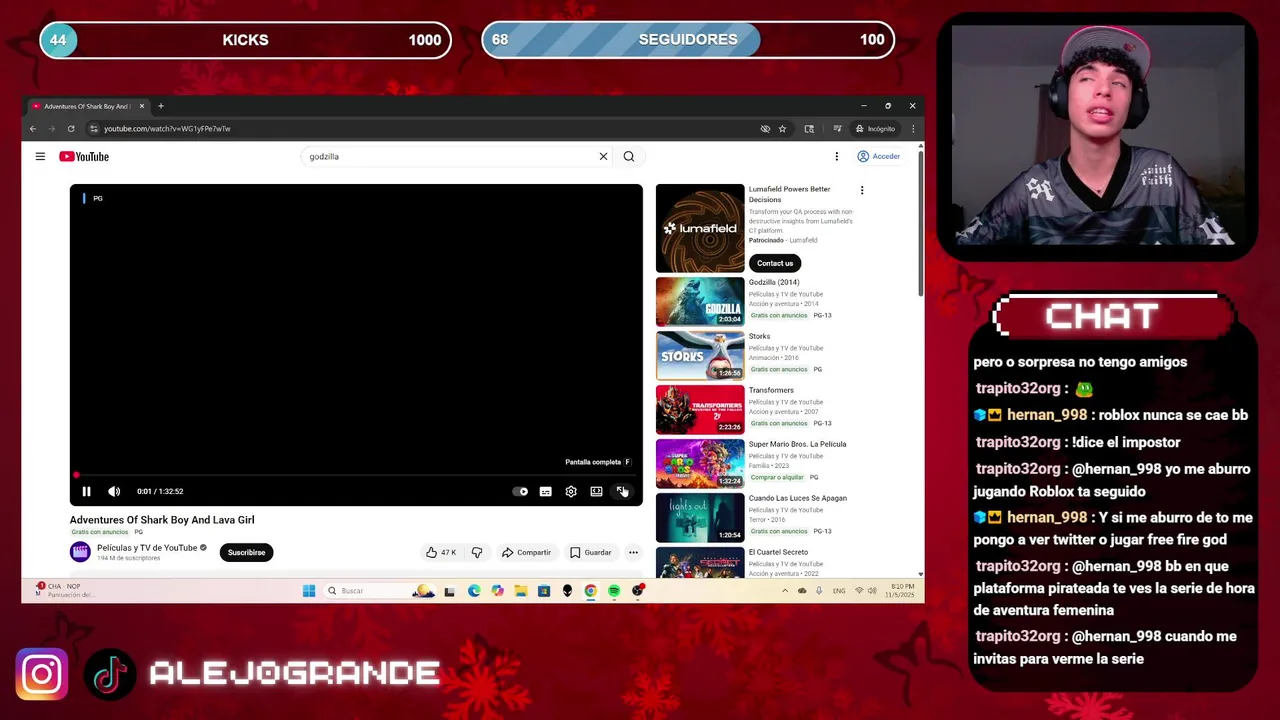Open player settings gear
The image size is (1280, 720).
pyautogui.click(x=571, y=491)
